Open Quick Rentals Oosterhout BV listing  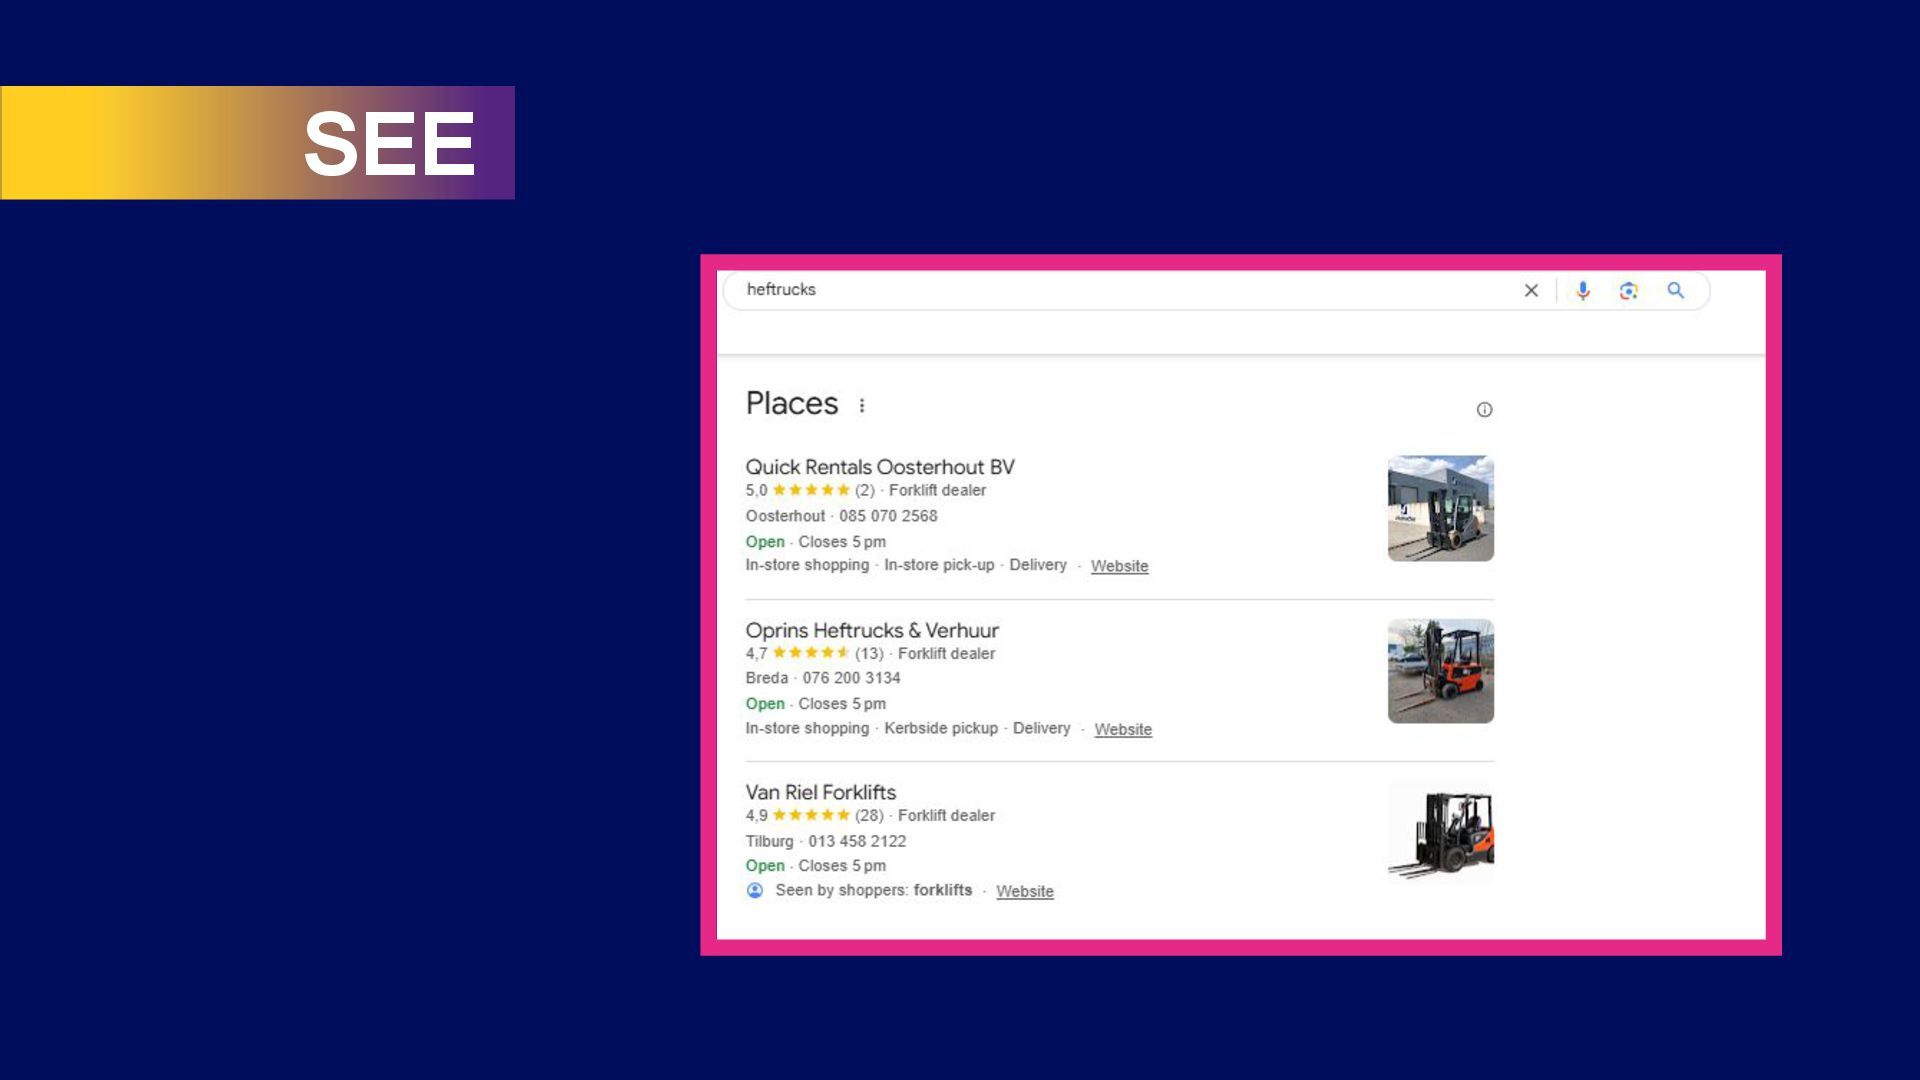coord(880,467)
